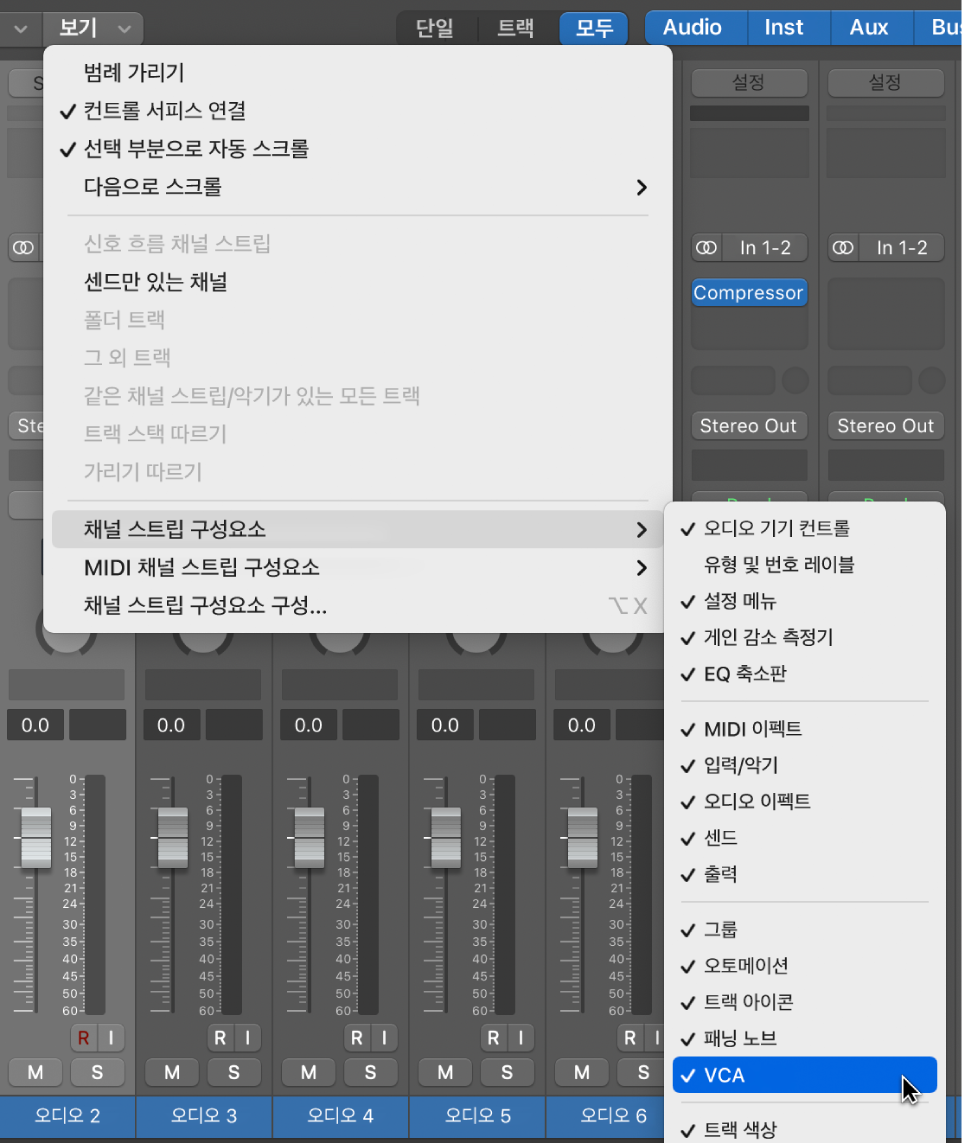Uncheck 게인 감소 측정기 component
This screenshot has width=963, height=1144.
[x=805, y=638]
